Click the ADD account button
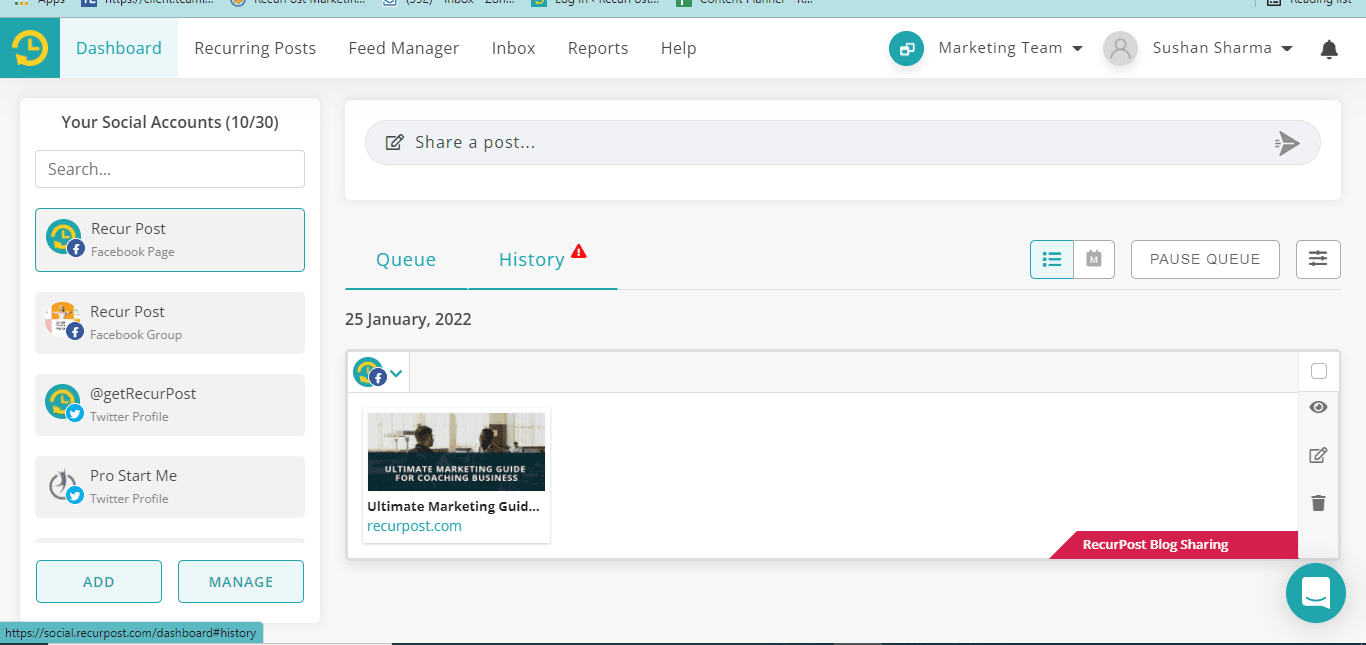Viewport: 1366px width, 645px height. 99,582
